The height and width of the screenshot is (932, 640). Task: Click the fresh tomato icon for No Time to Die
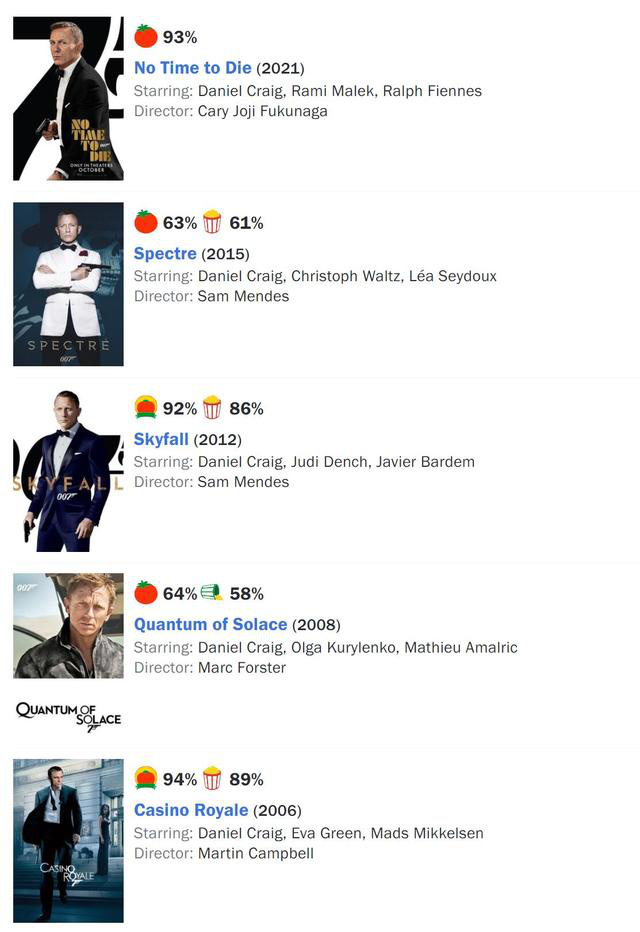click(x=146, y=36)
